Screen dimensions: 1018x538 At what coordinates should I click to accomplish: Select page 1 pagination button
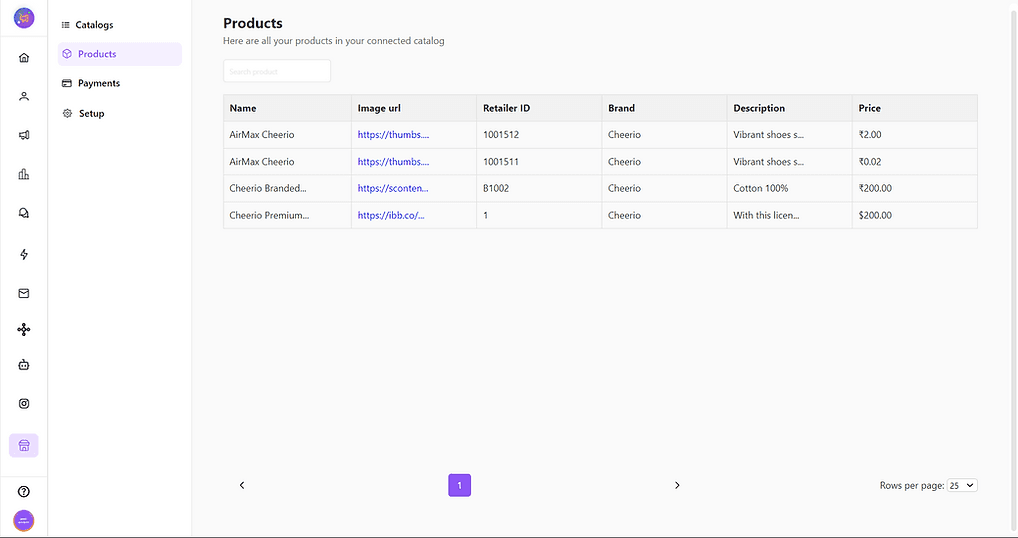460,485
